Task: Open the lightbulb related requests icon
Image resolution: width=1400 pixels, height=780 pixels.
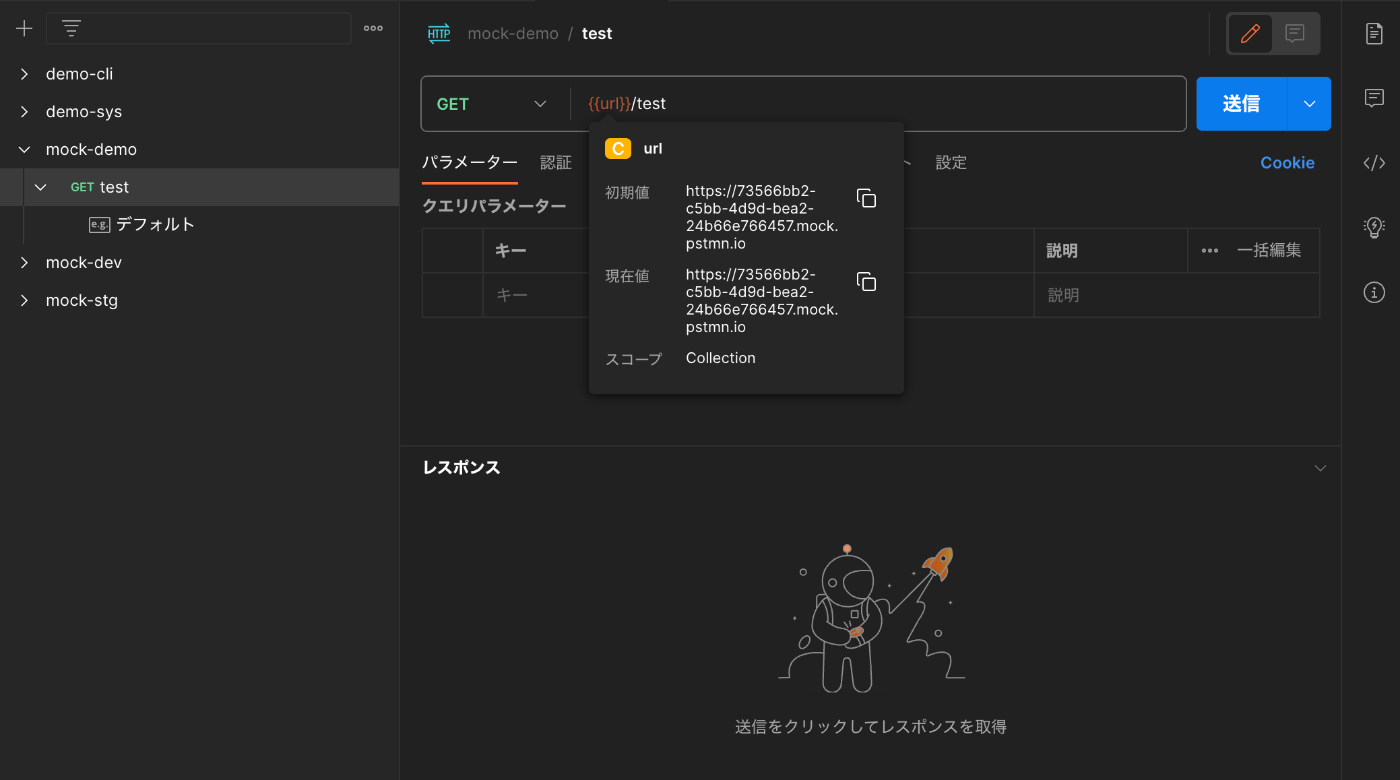Action: click(x=1374, y=227)
